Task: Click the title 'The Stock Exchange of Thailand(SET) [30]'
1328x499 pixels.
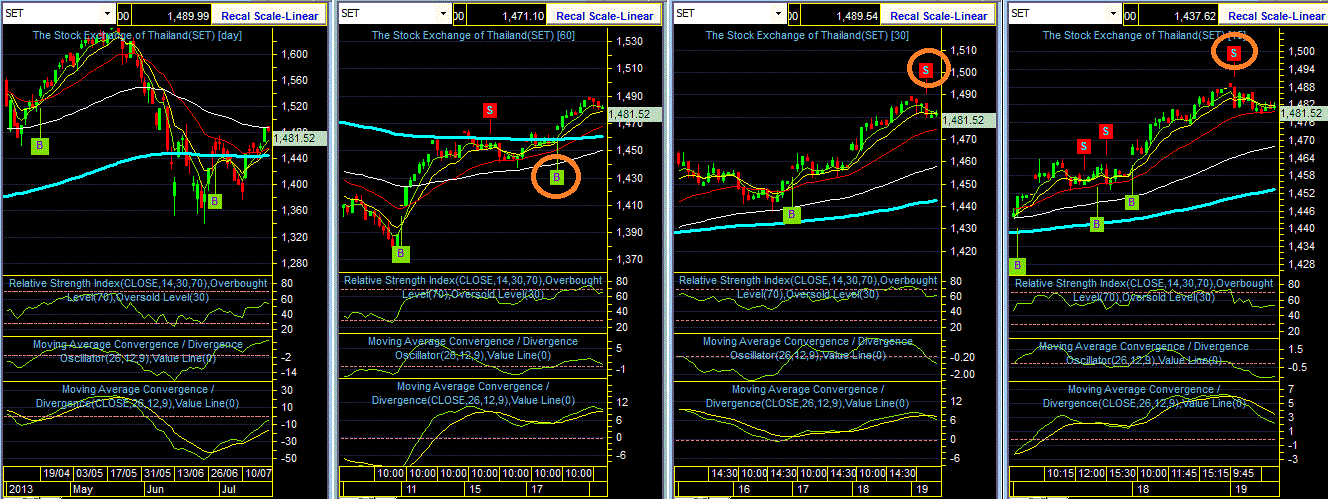Action: [x=808, y=35]
